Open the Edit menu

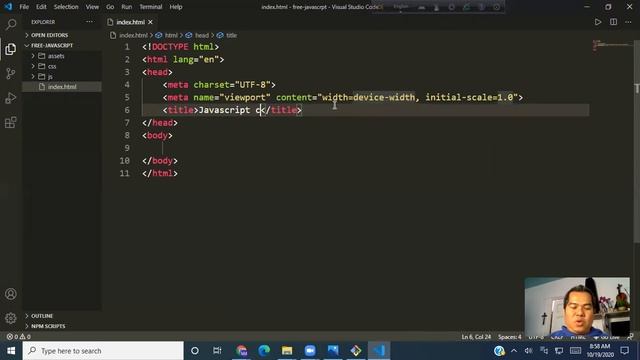[41, 7]
